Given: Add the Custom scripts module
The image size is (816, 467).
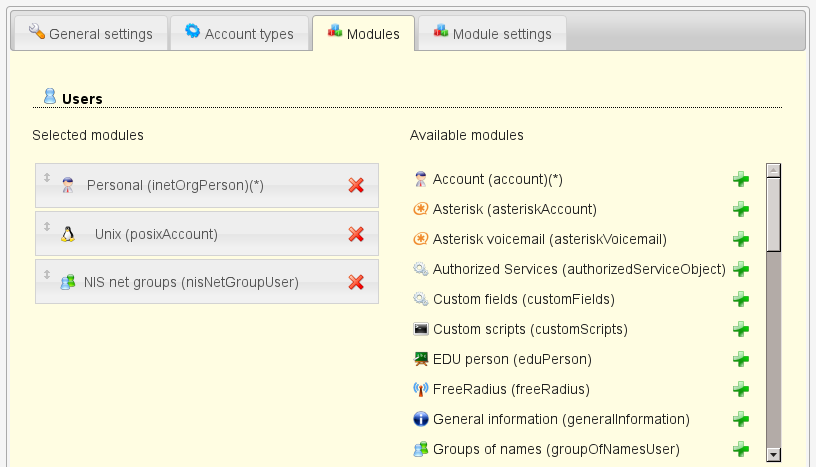Looking at the screenshot, I should coord(741,329).
